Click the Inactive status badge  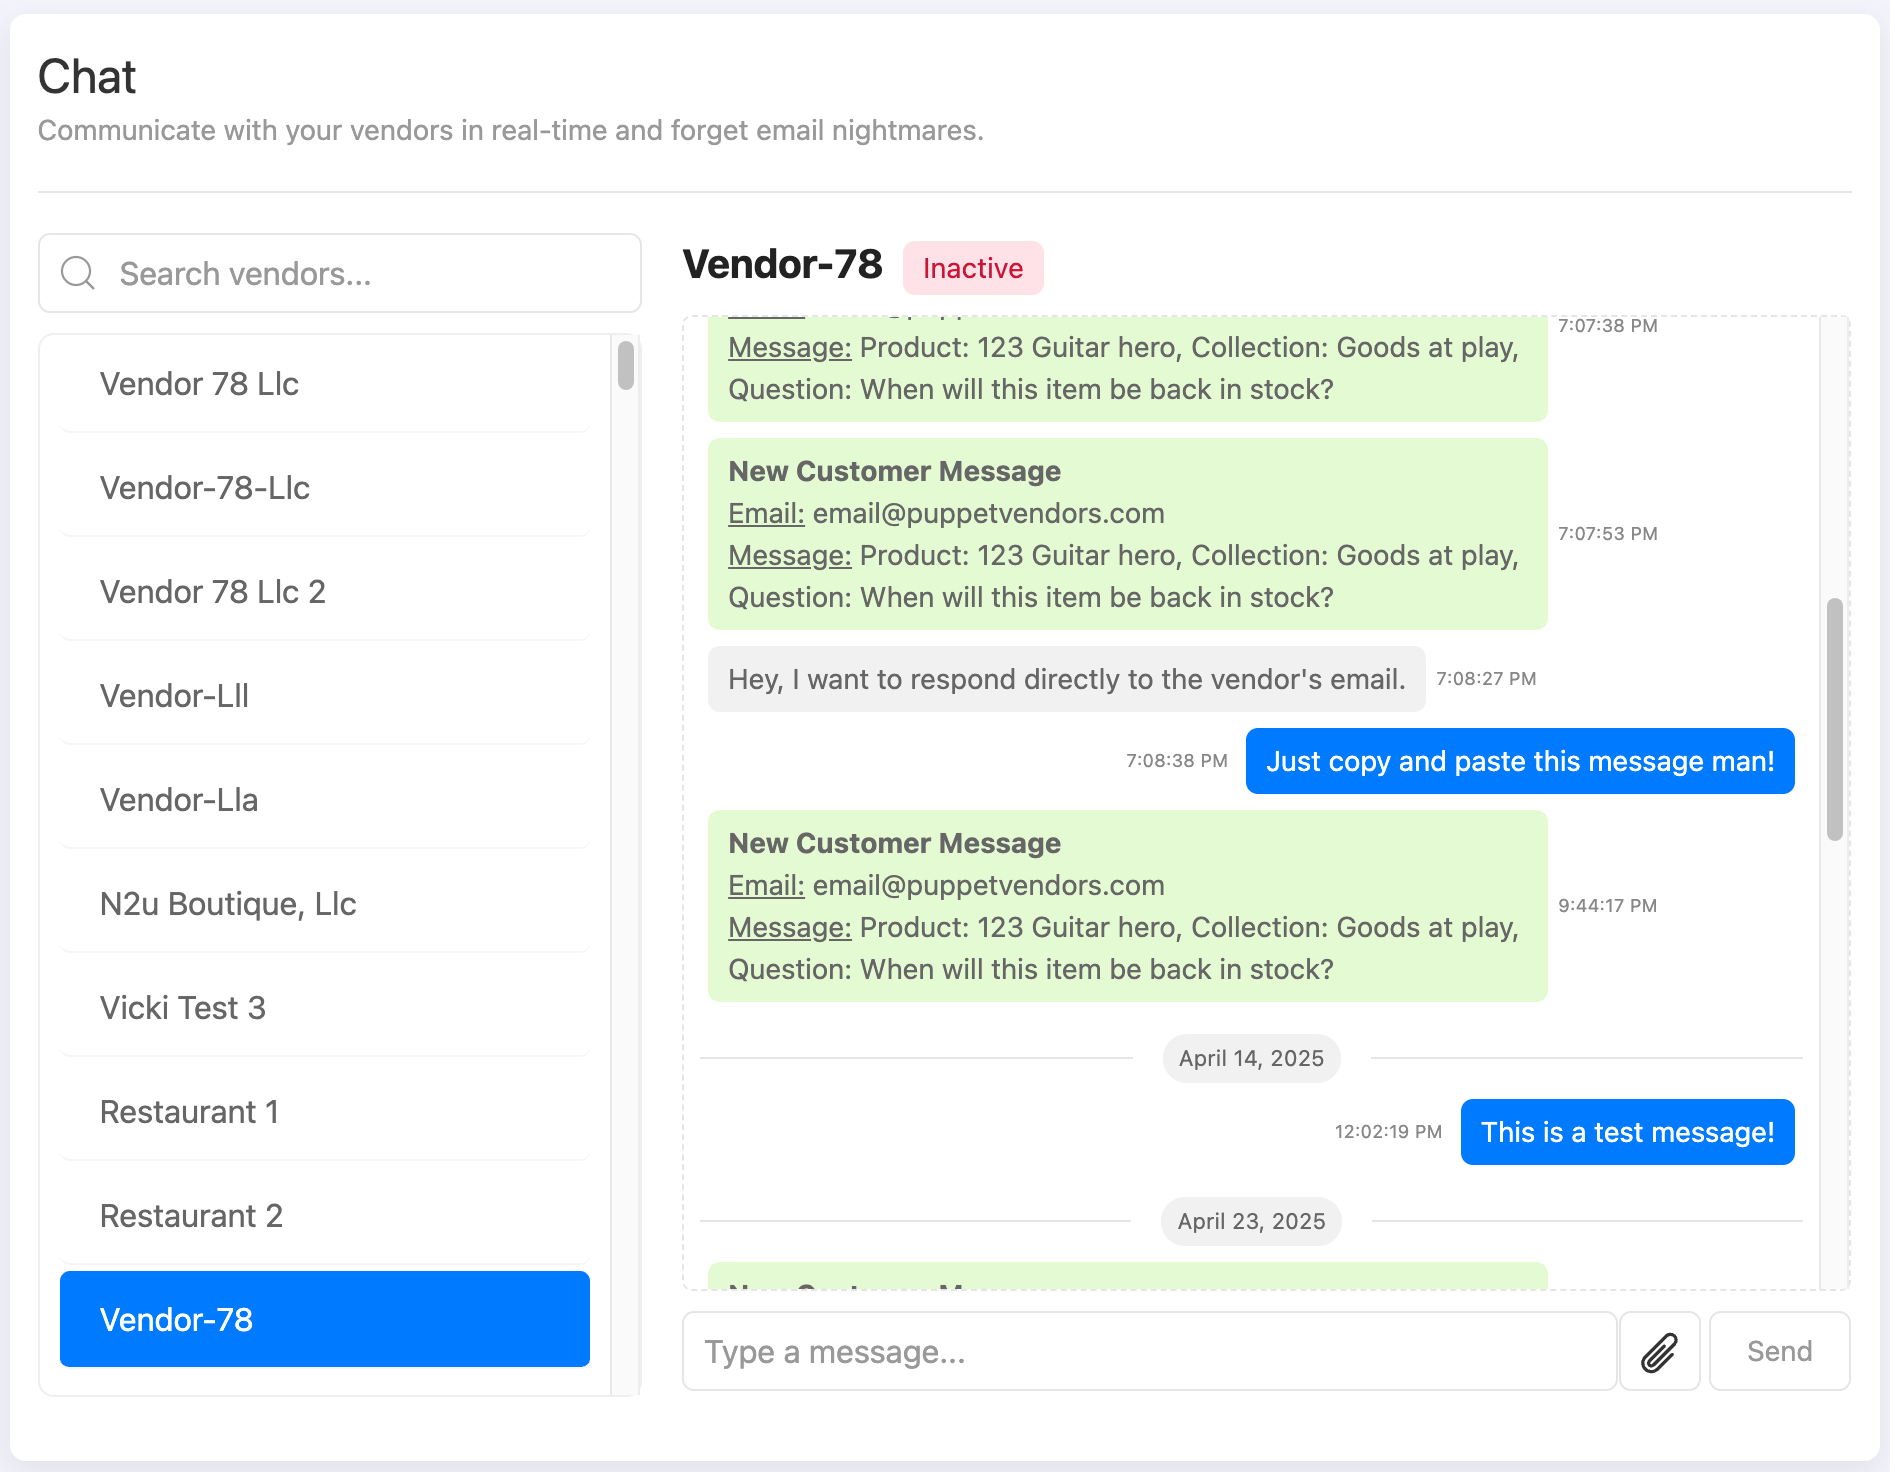[x=972, y=268]
